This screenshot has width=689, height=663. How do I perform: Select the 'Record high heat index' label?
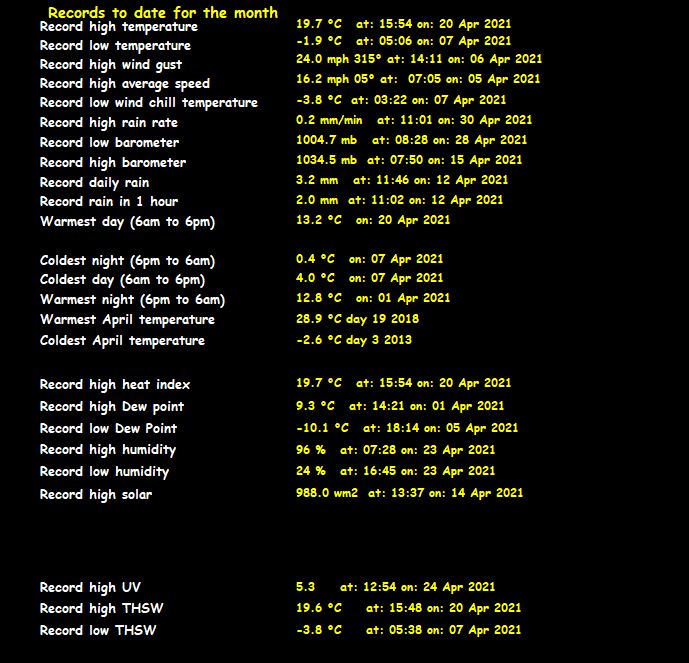coord(115,385)
